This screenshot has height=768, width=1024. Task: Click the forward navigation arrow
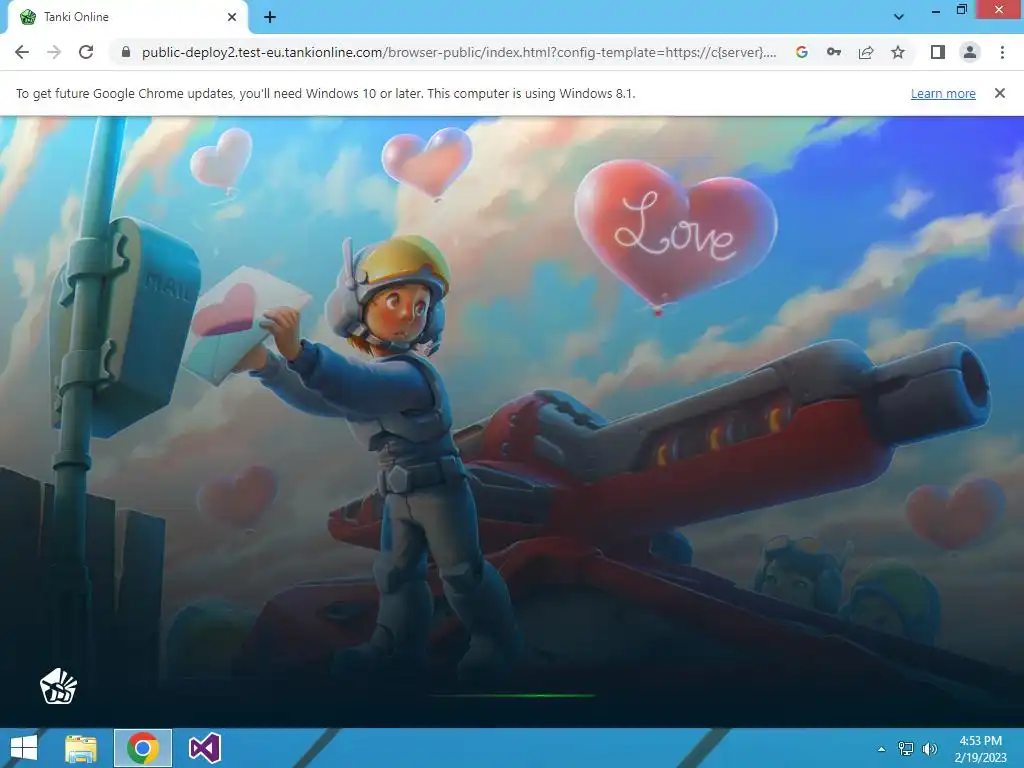pyautogui.click(x=54, y=52)
